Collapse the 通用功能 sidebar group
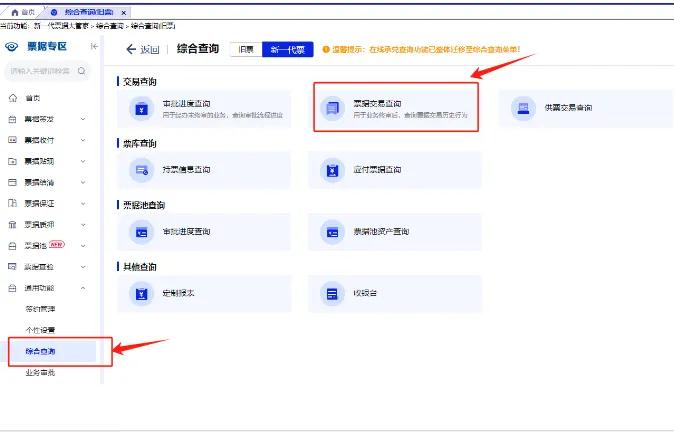The image size is (674, 432). tap(82, 288)
